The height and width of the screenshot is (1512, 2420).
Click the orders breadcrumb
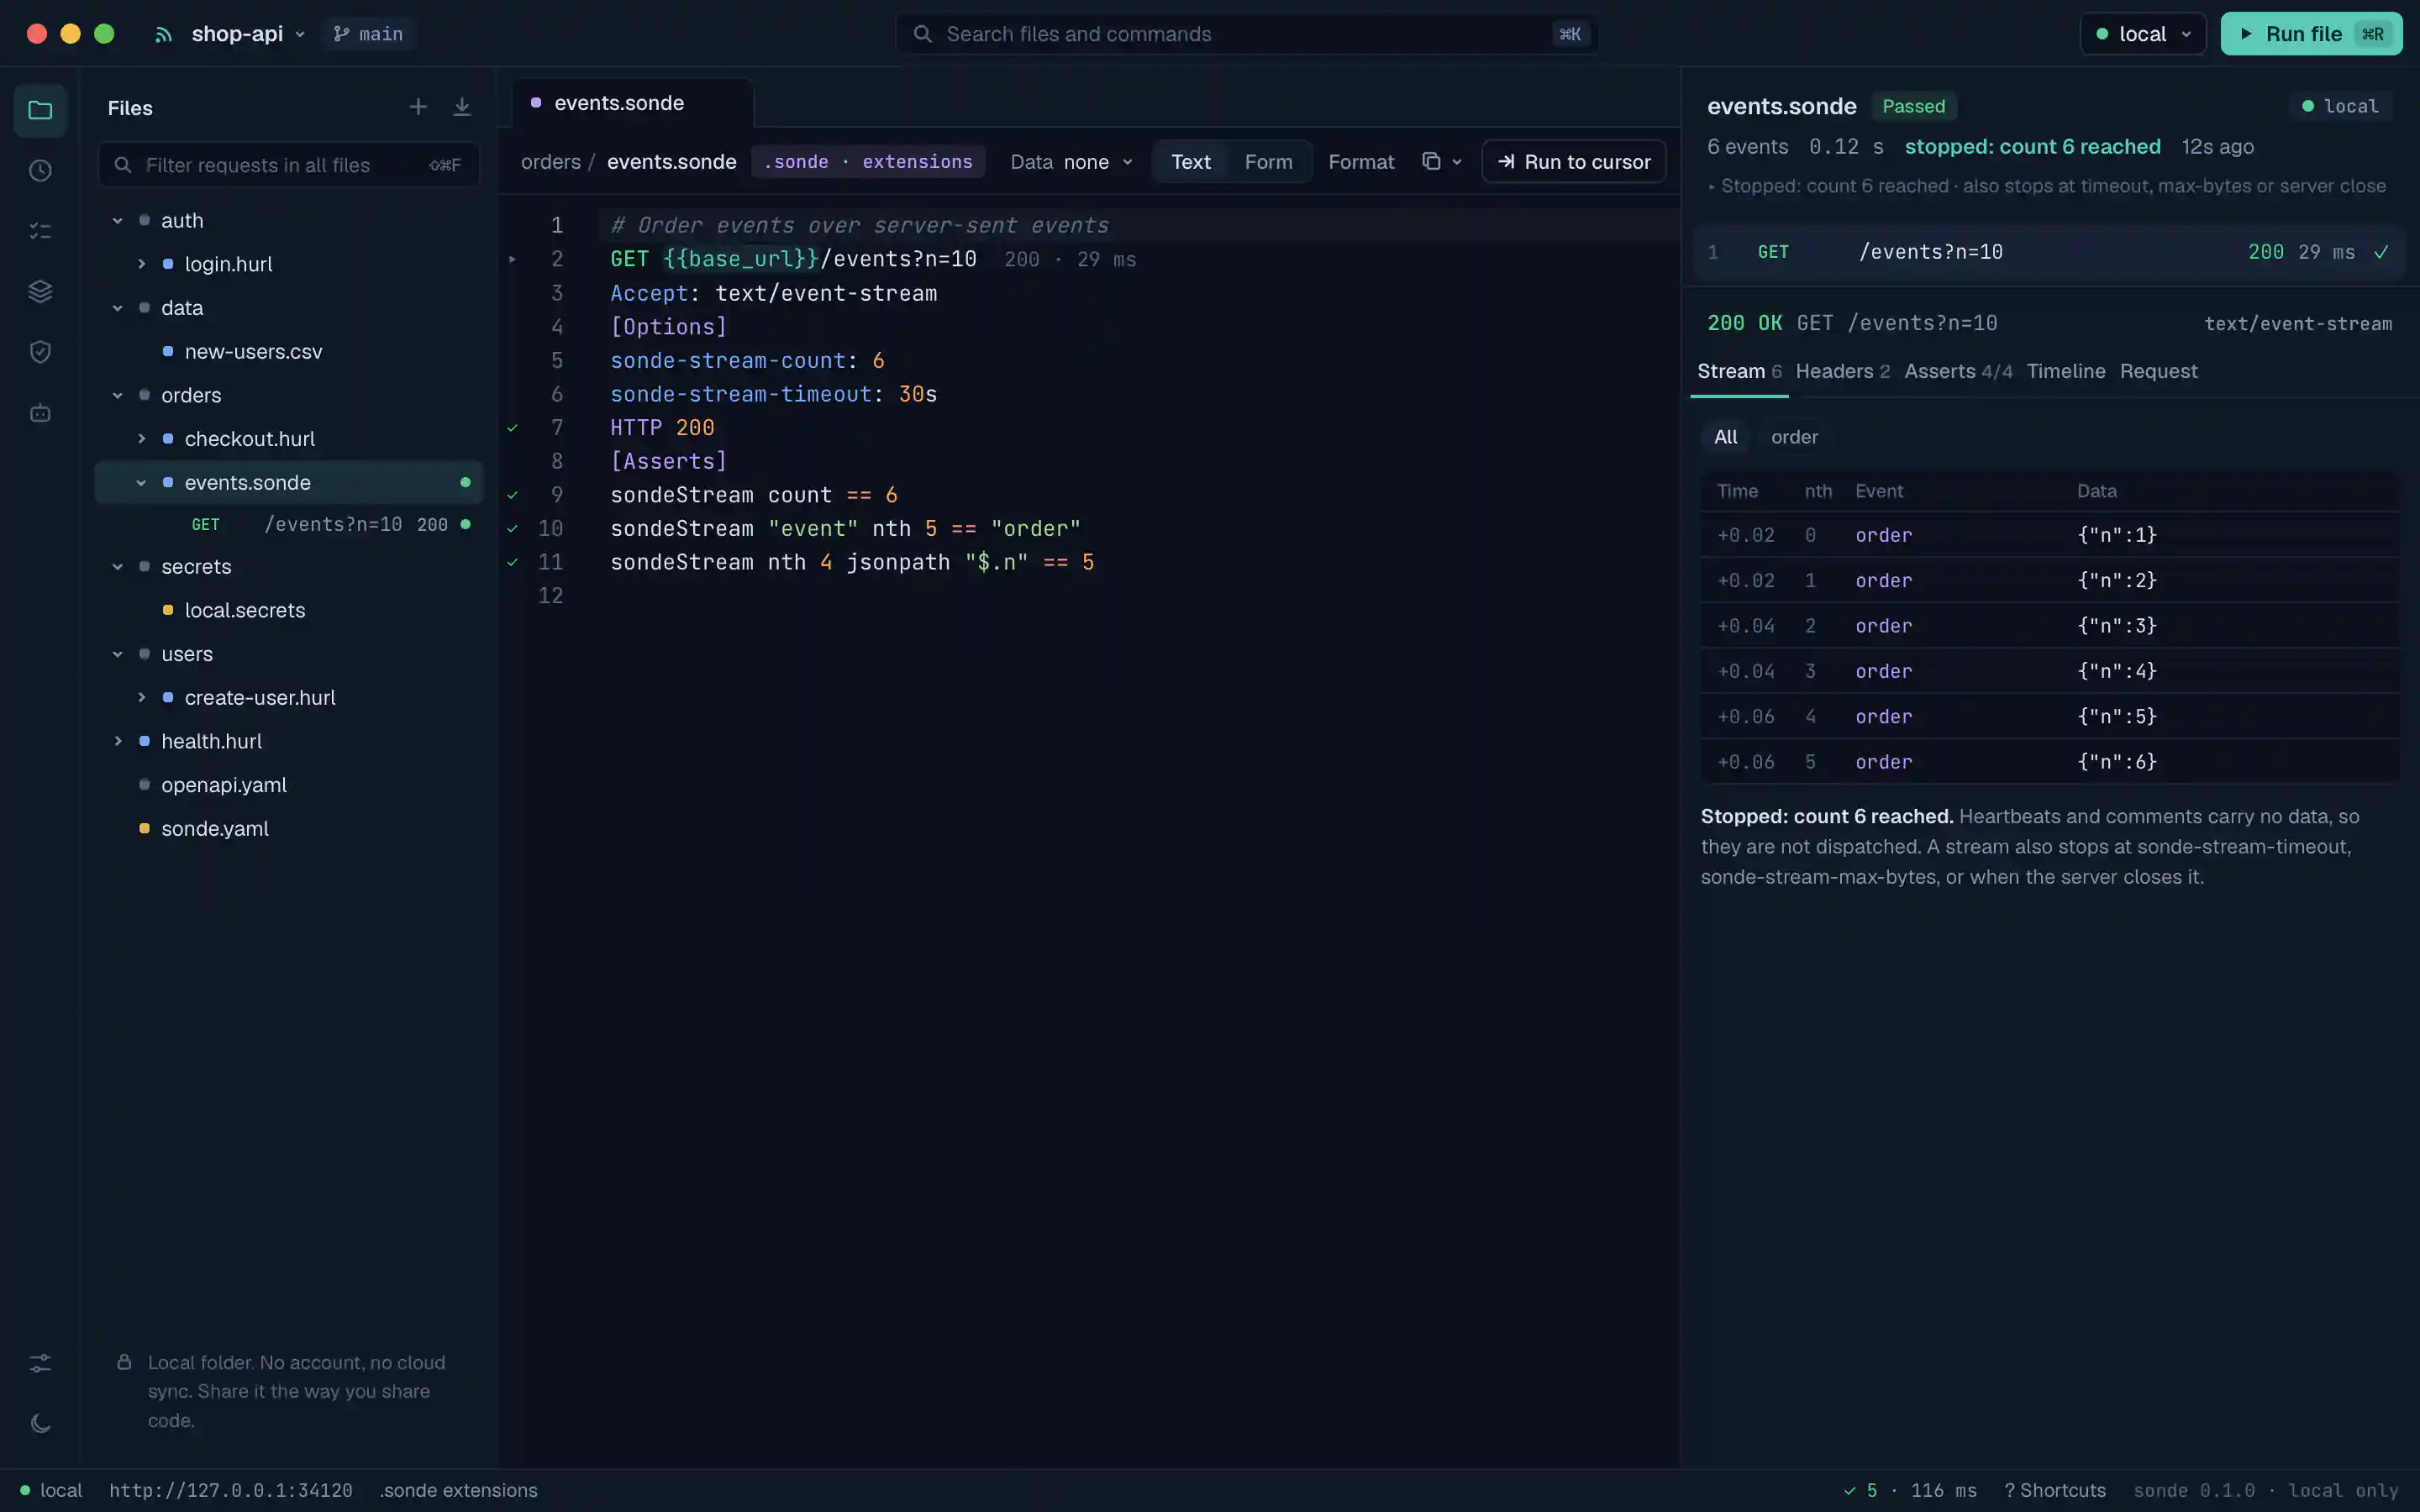click(x=550, y=161)
